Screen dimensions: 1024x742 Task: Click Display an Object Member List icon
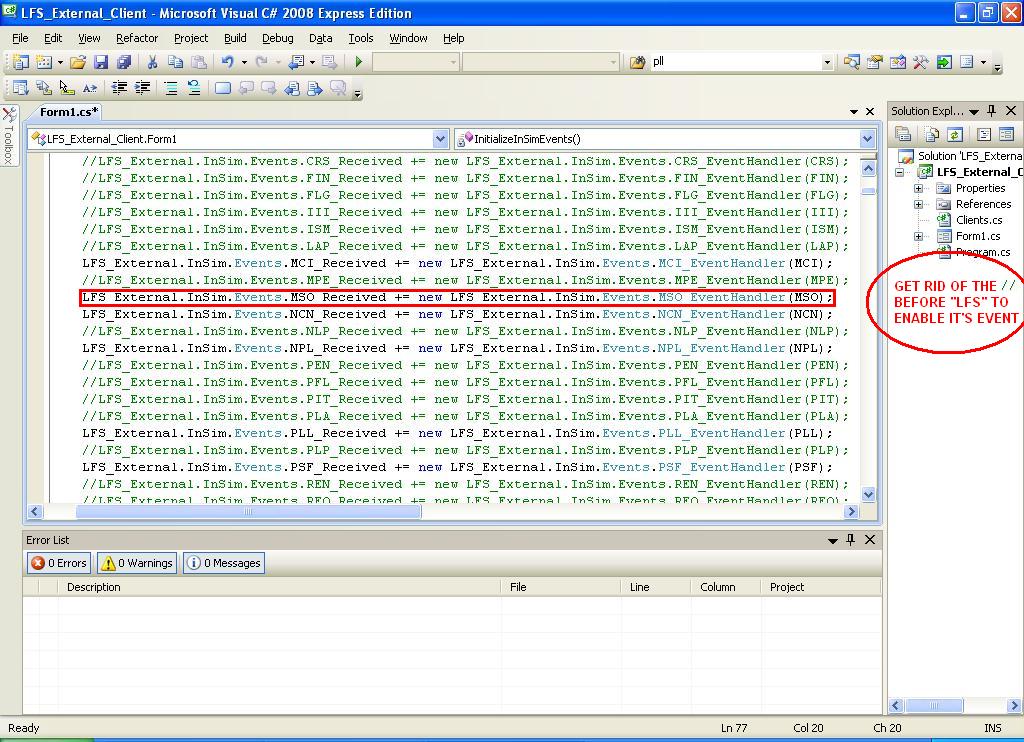point(21,88)
